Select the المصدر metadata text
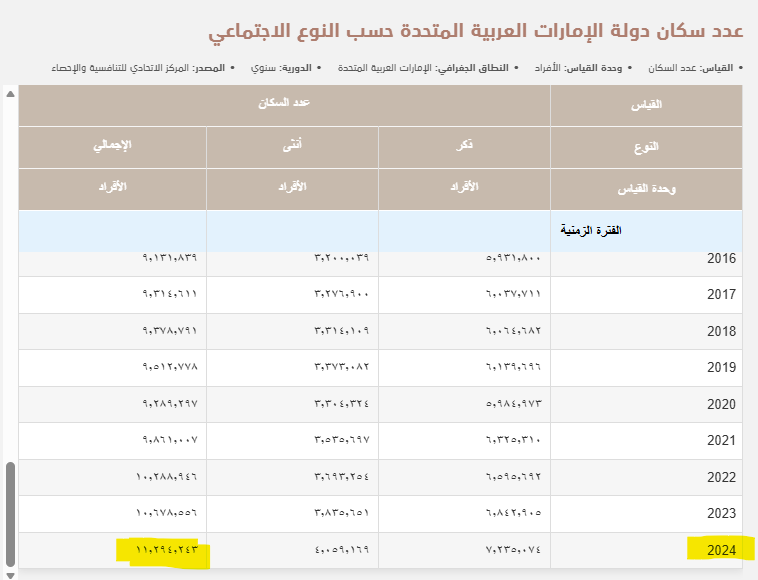Screen dimensions: 758x580 click(x=138, y=68)
